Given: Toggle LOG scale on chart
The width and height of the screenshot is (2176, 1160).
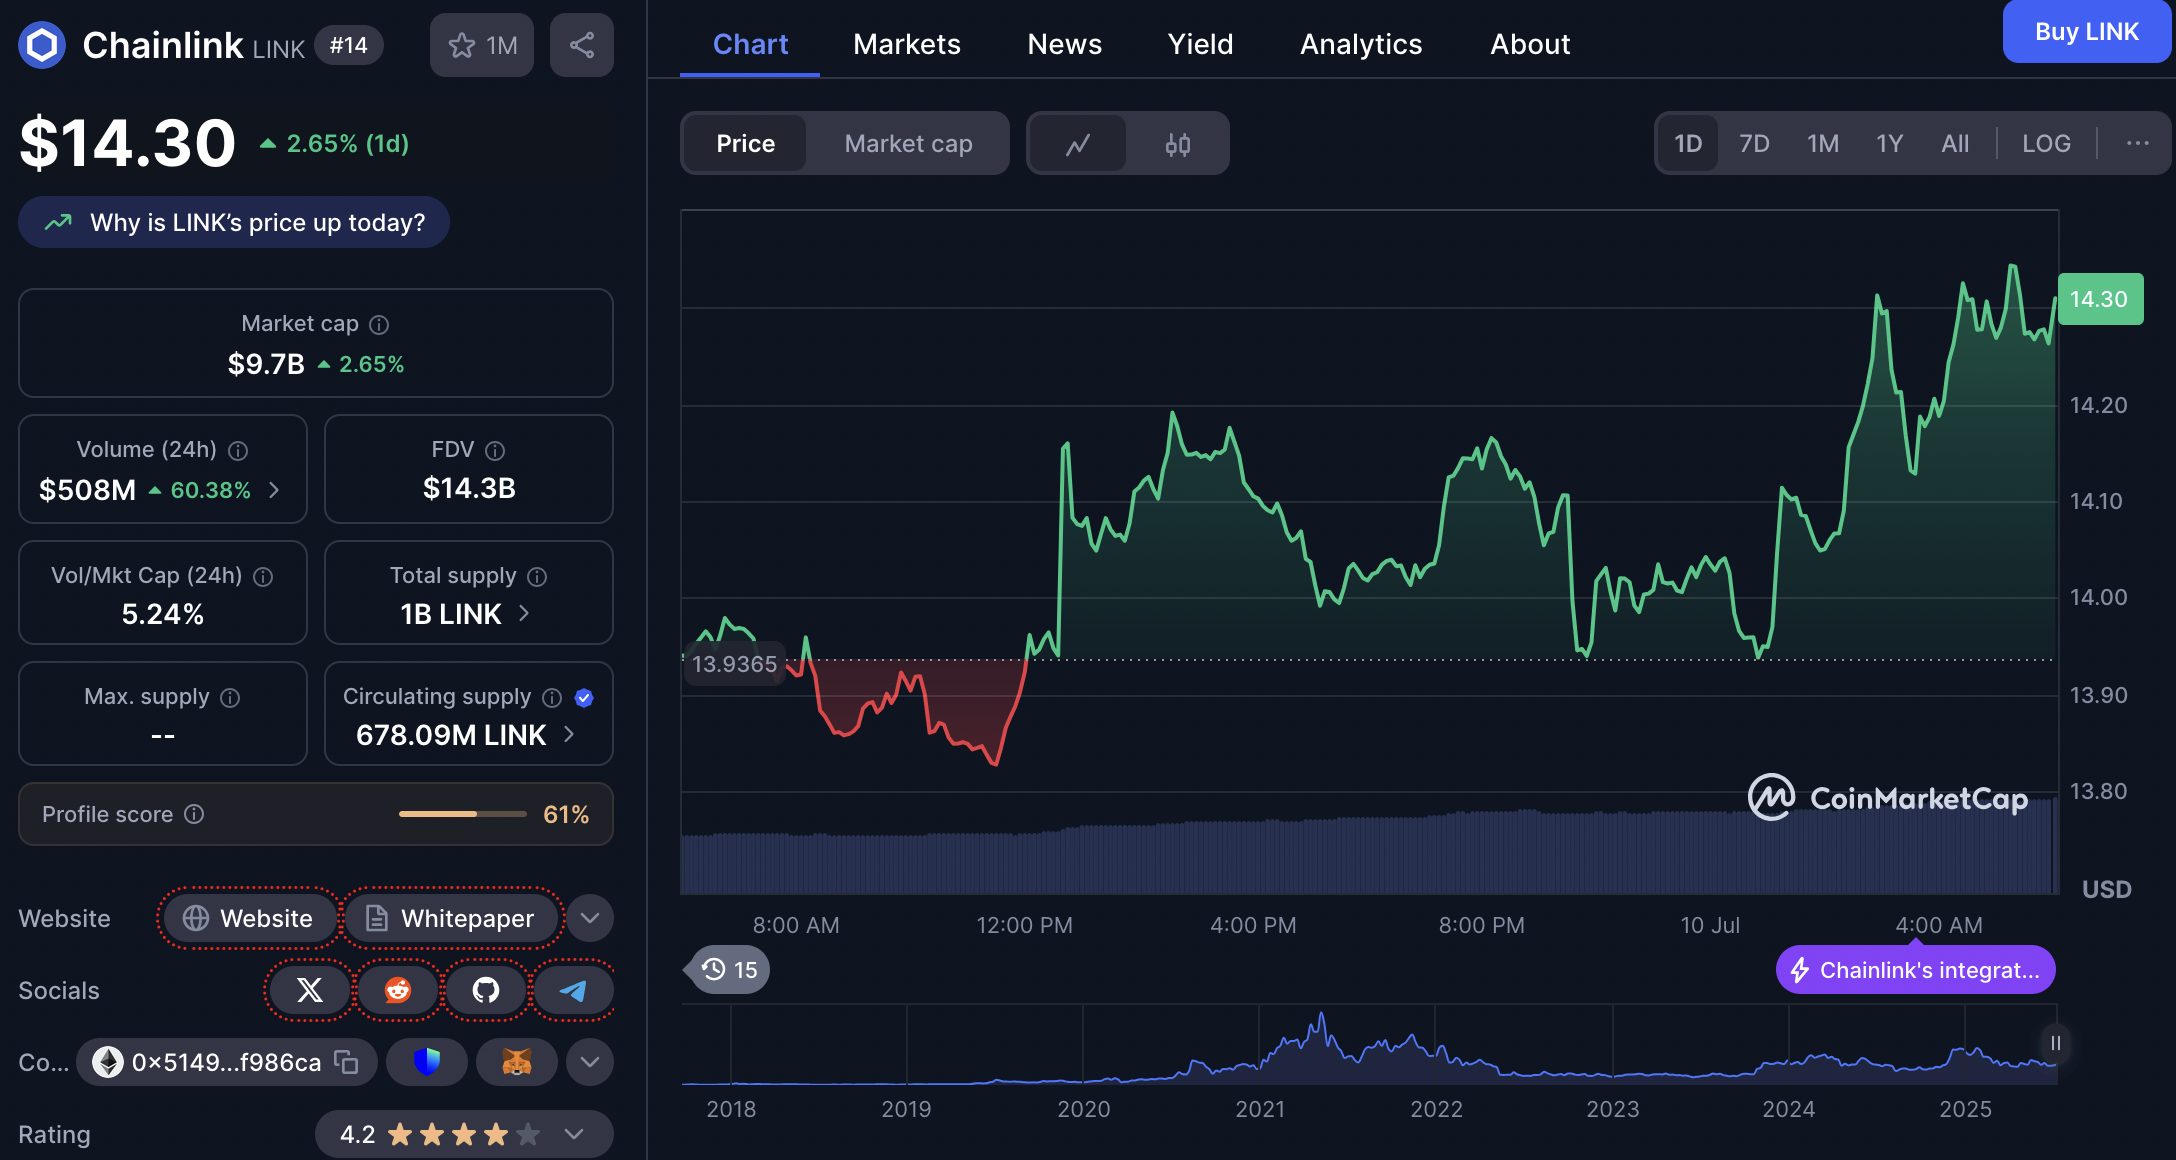Looking at the screenshot, I should point(2046,143).
